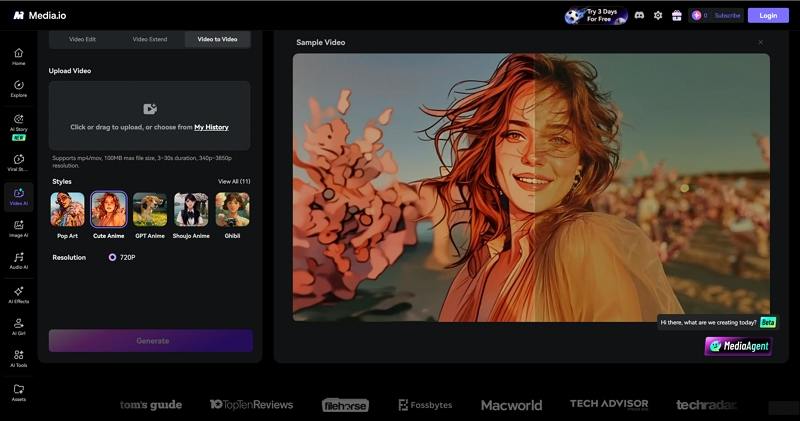The image size is (800, 421).
Task: Choose the Pop Art style thumbnail
Action: pos(67,209)
